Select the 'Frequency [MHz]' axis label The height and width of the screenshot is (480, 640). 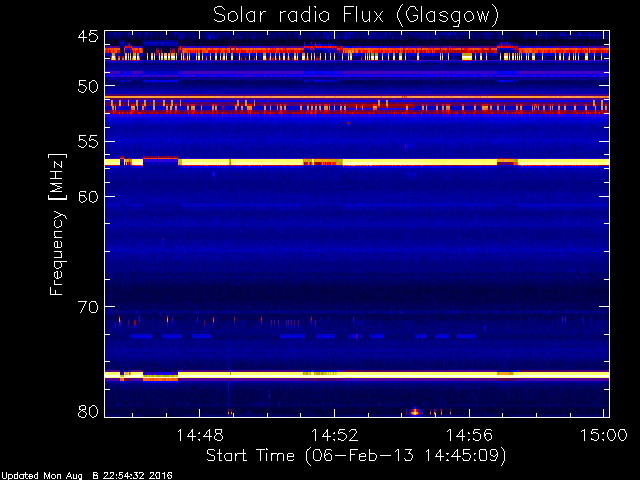point(57,224)
